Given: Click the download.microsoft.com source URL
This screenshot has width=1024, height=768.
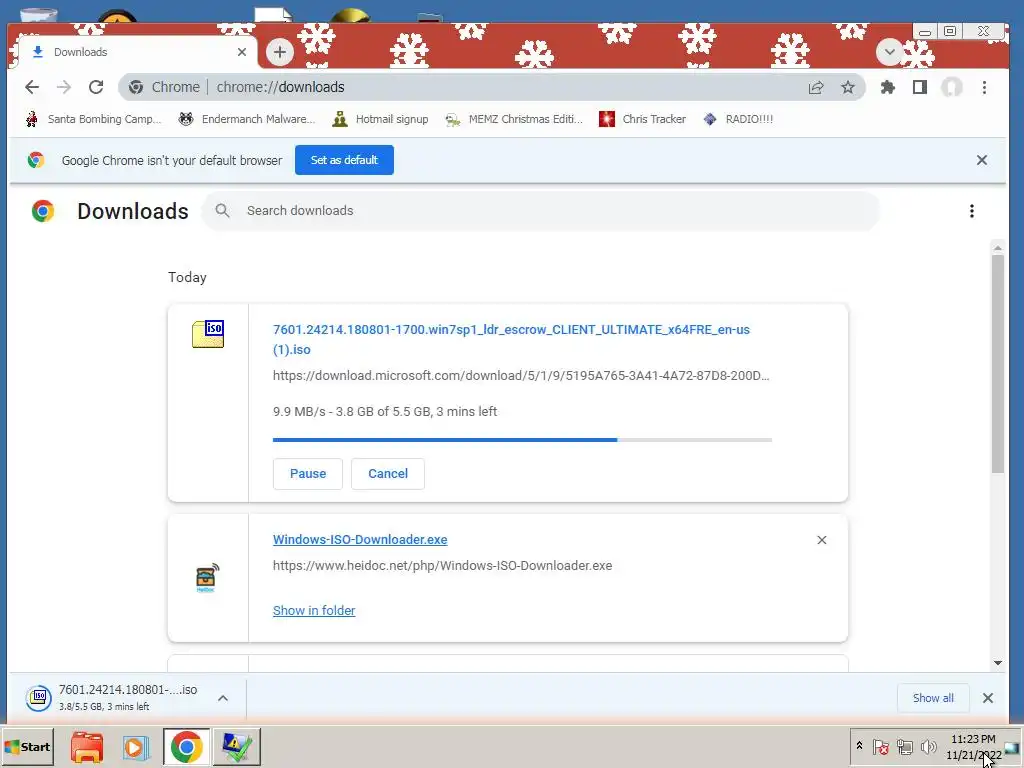Looking at the screenshot, I should click(520, 376).
